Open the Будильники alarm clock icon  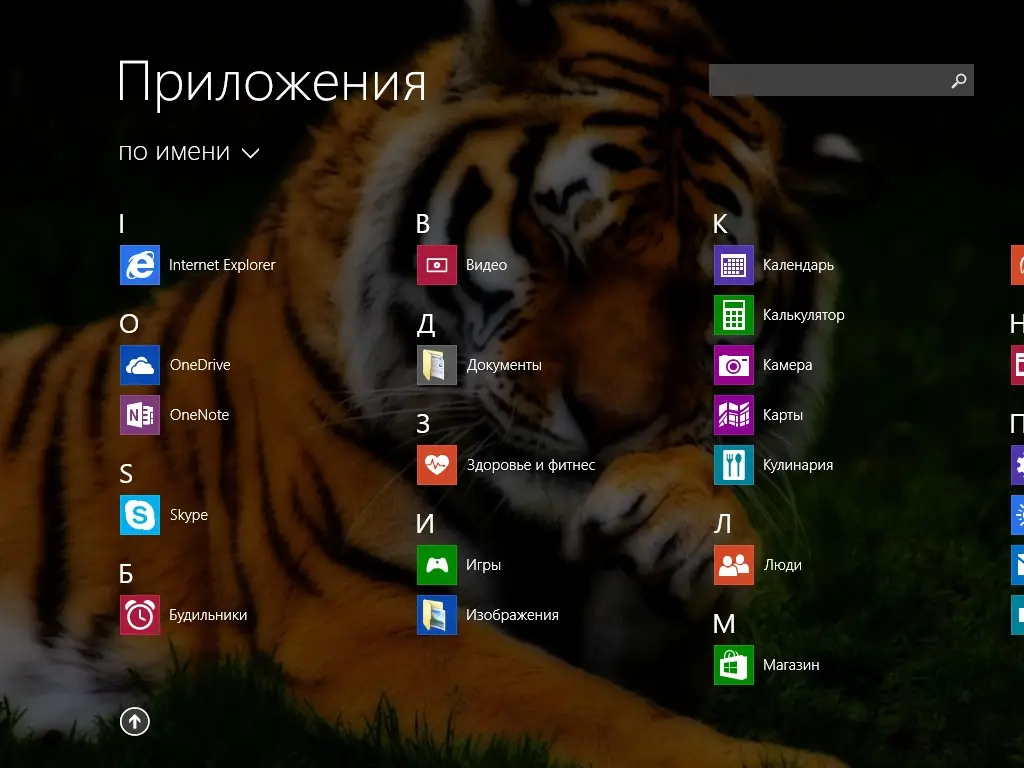pos(140,615)
